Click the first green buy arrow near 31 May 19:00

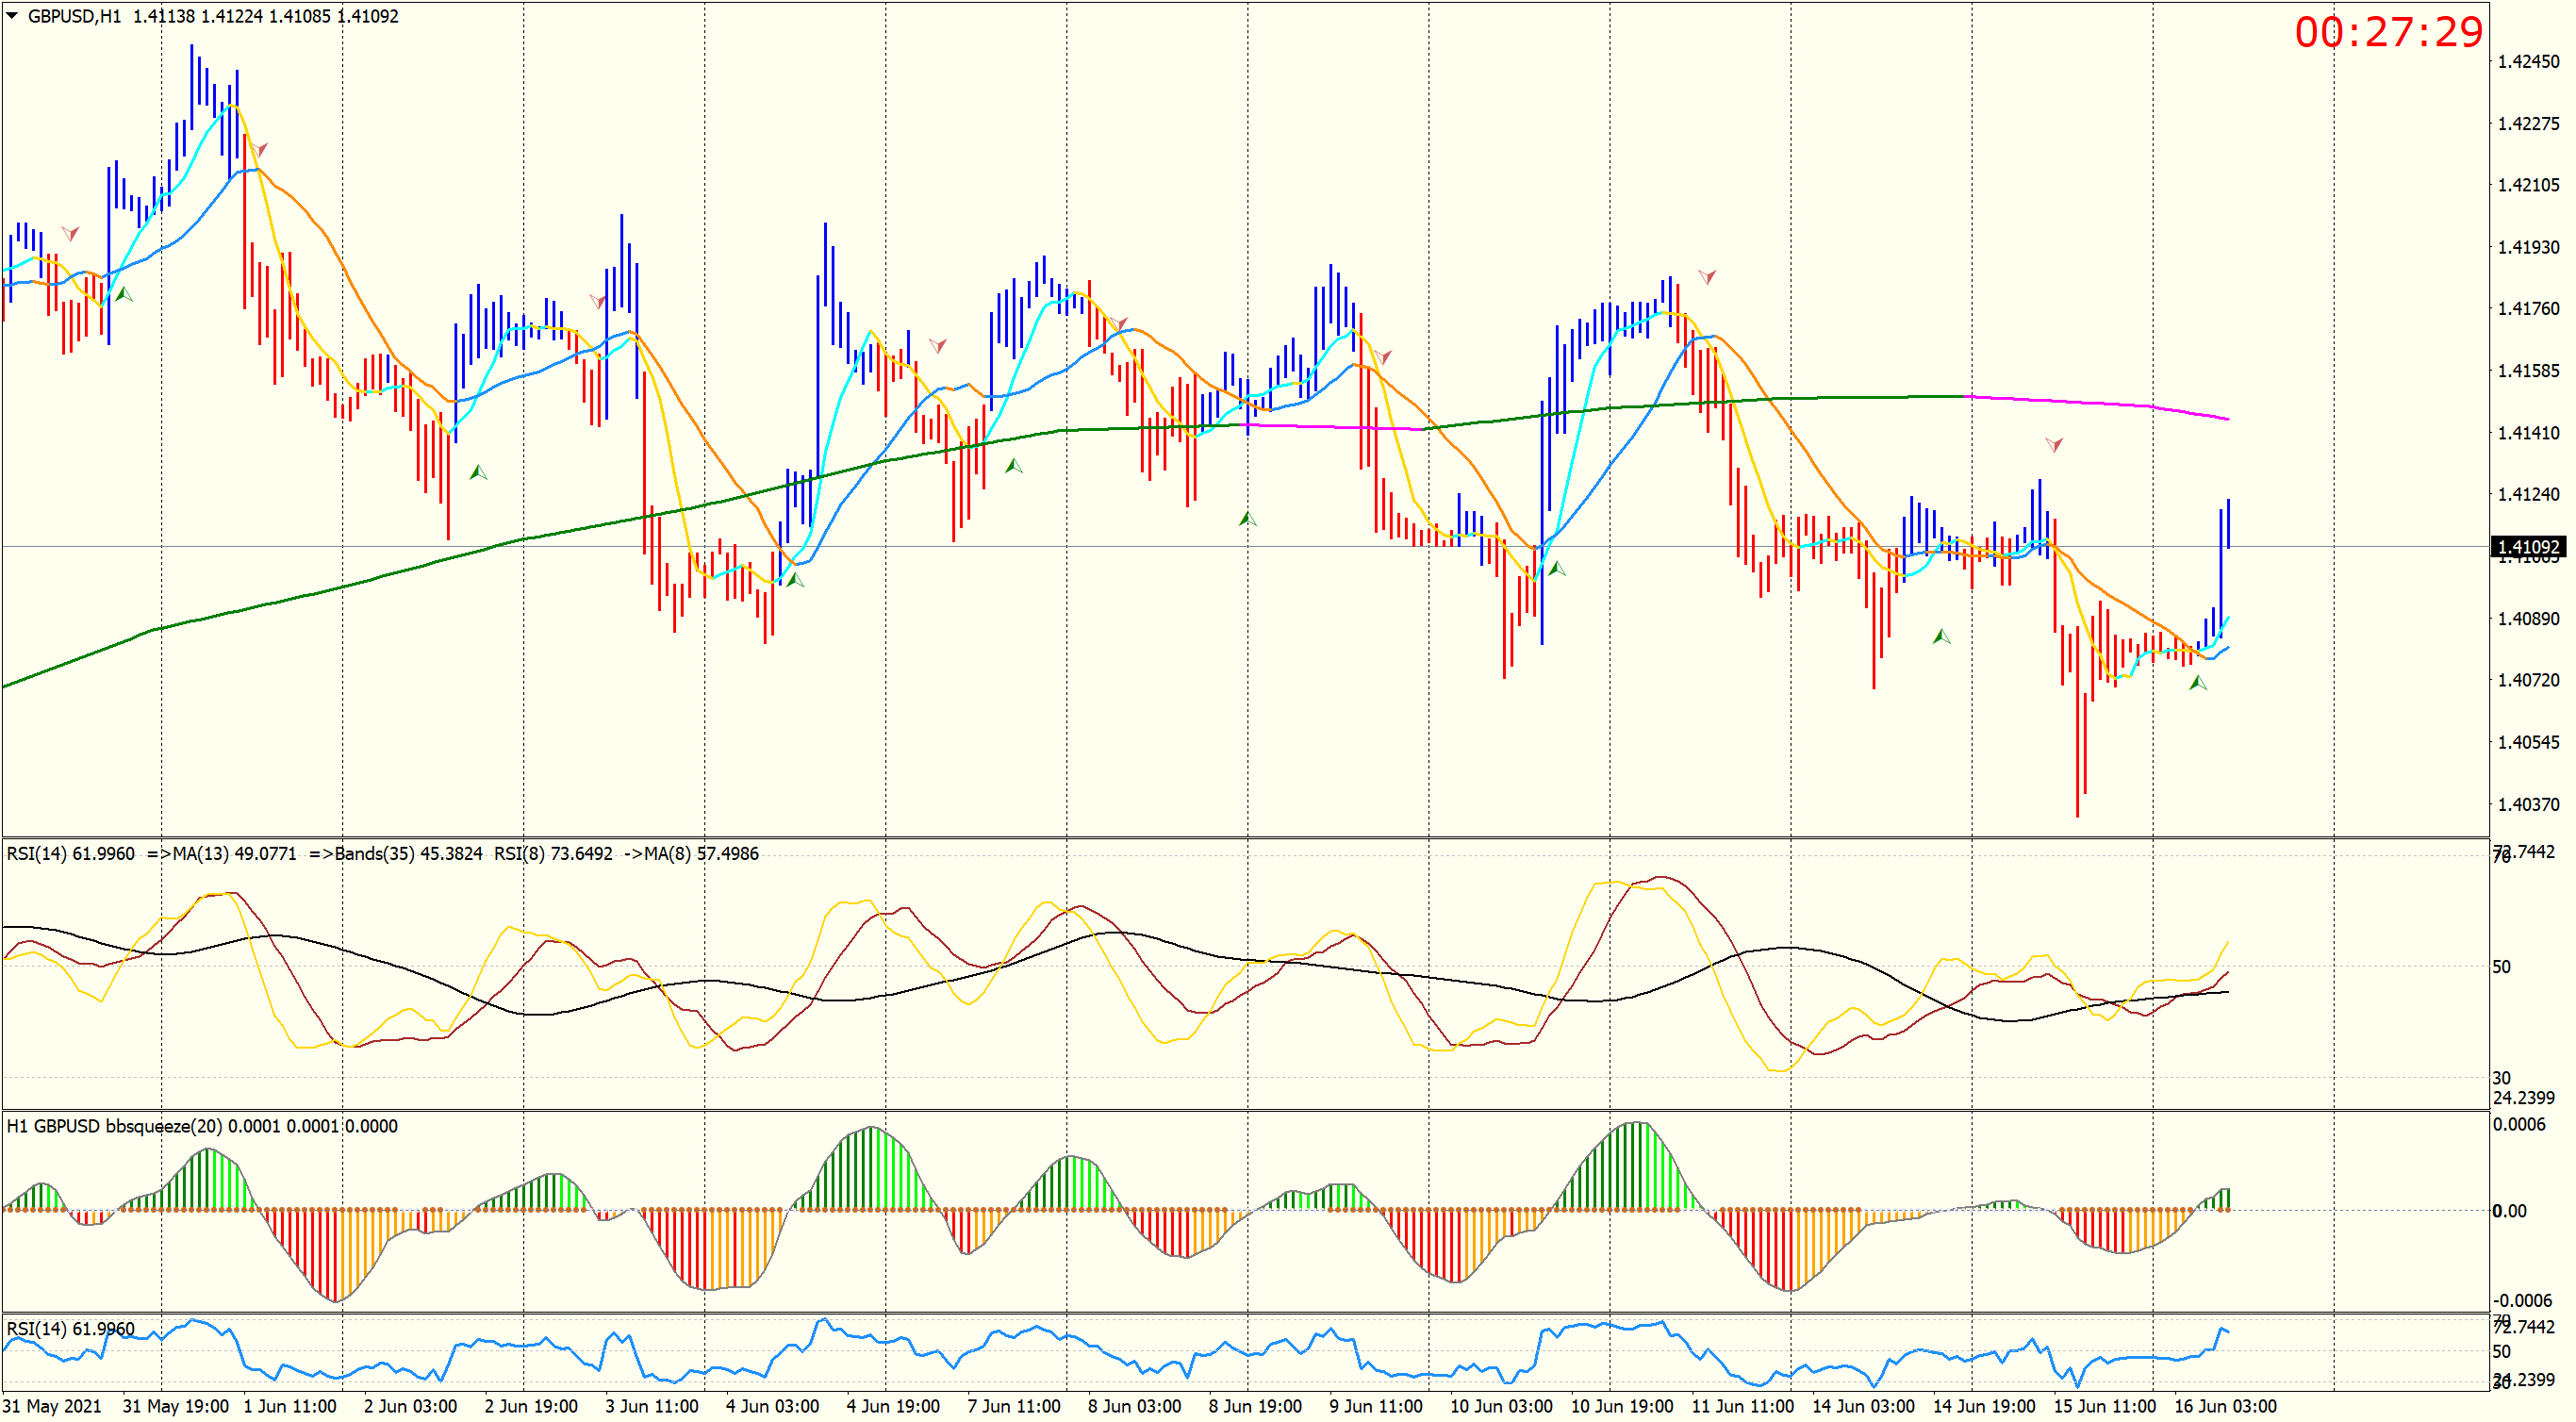(124, 294)
